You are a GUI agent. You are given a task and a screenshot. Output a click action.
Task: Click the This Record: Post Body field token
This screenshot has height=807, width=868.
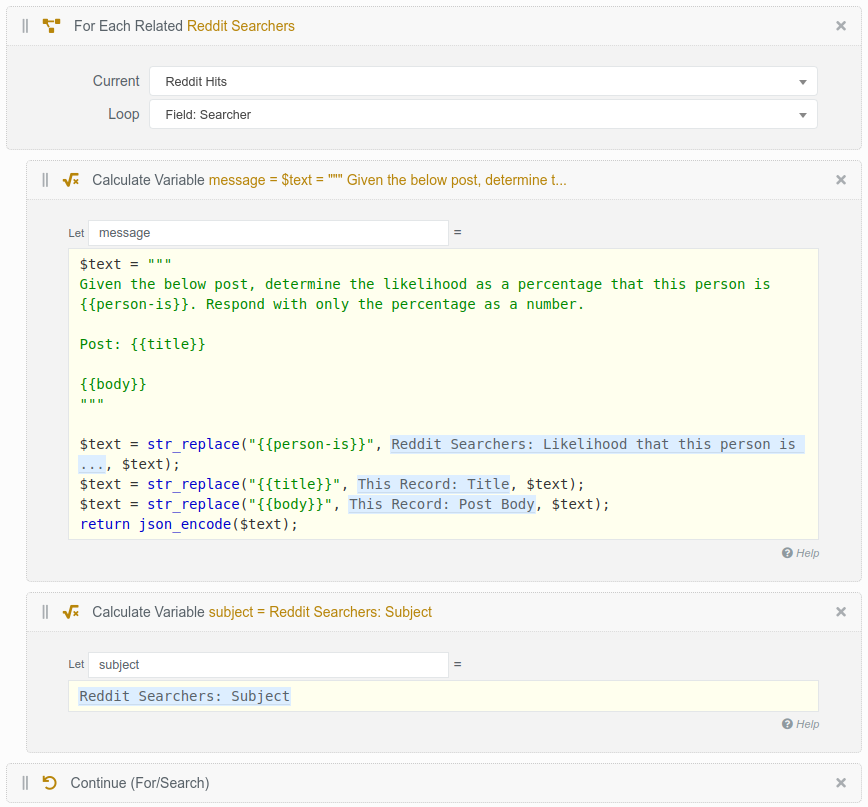(442, 504)
